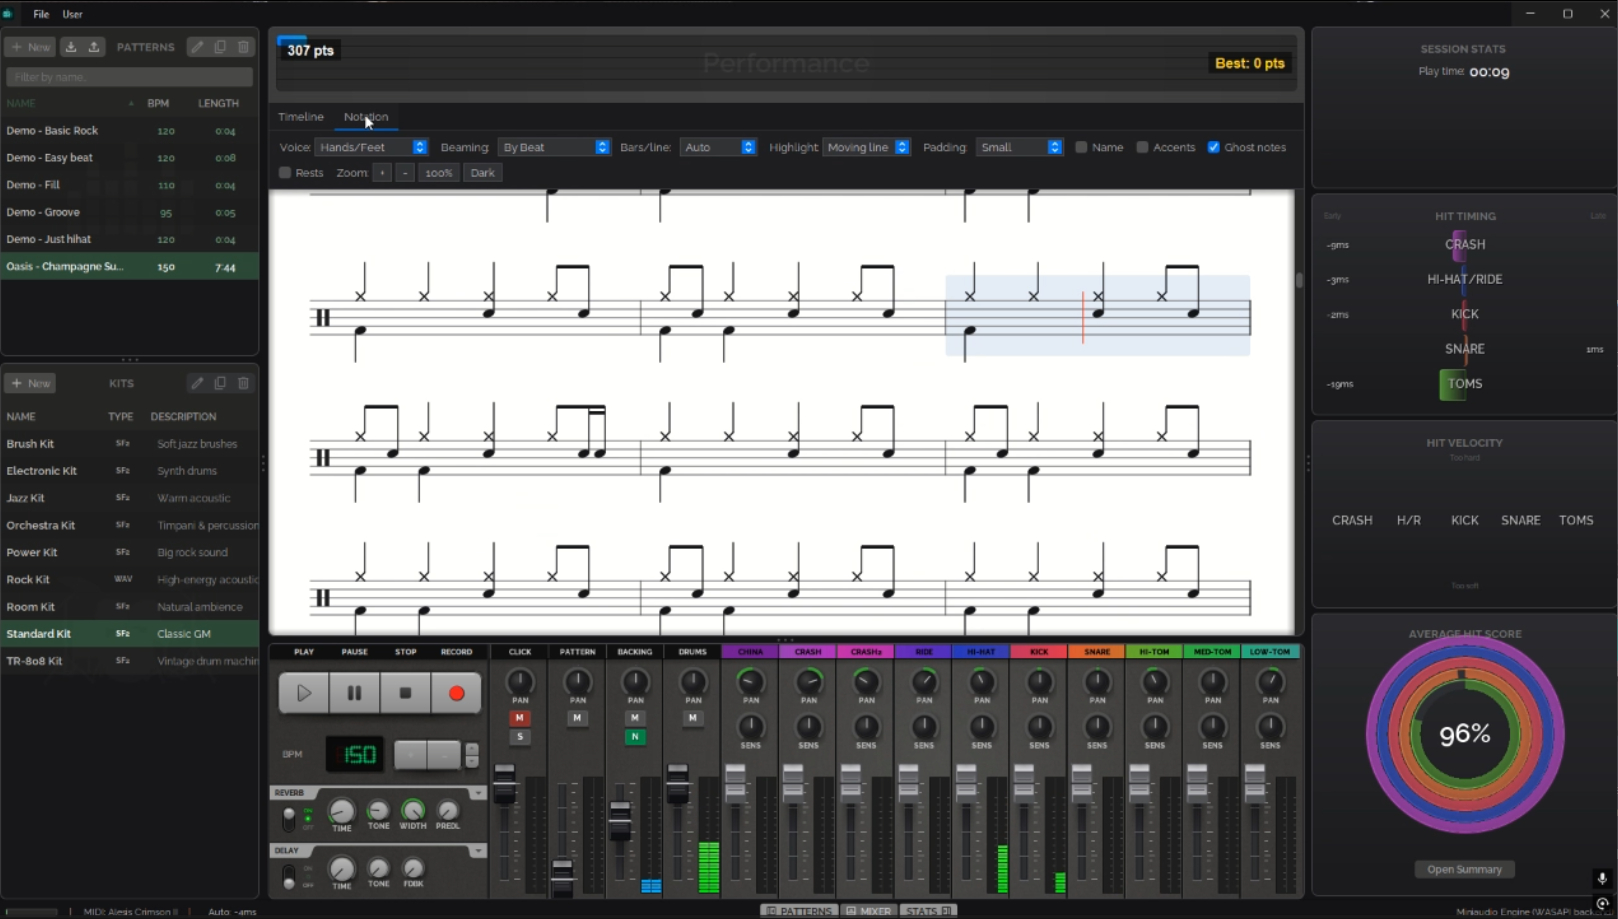Click the pencil edit icon in Patterns

197,47
